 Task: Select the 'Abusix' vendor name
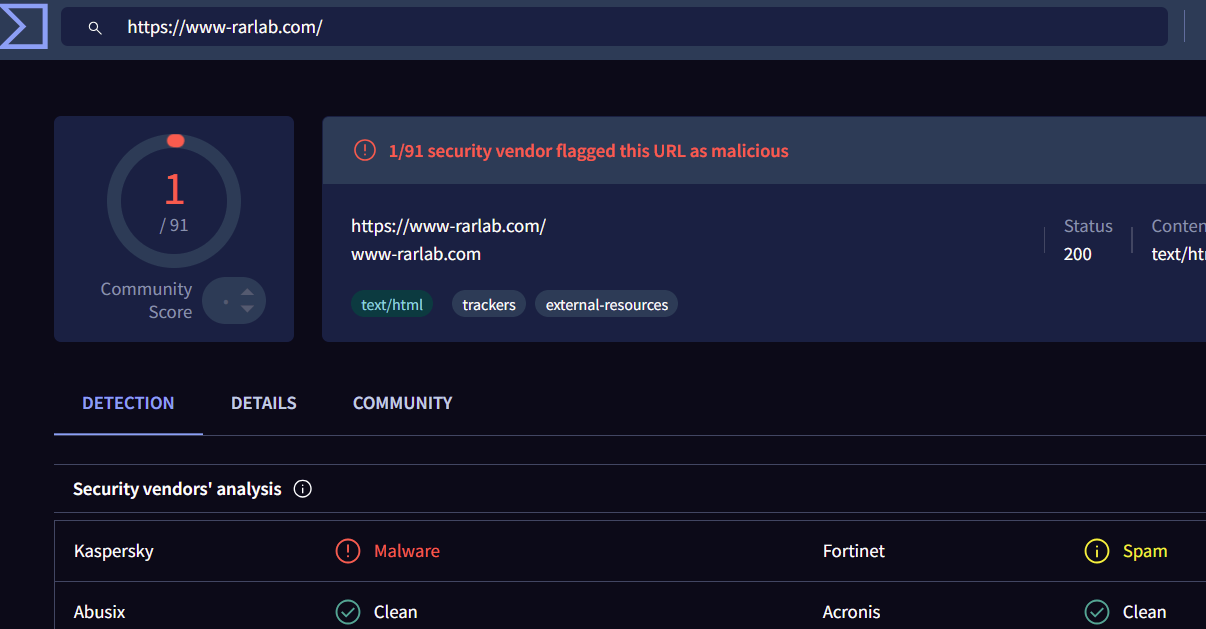pos(100,612)
